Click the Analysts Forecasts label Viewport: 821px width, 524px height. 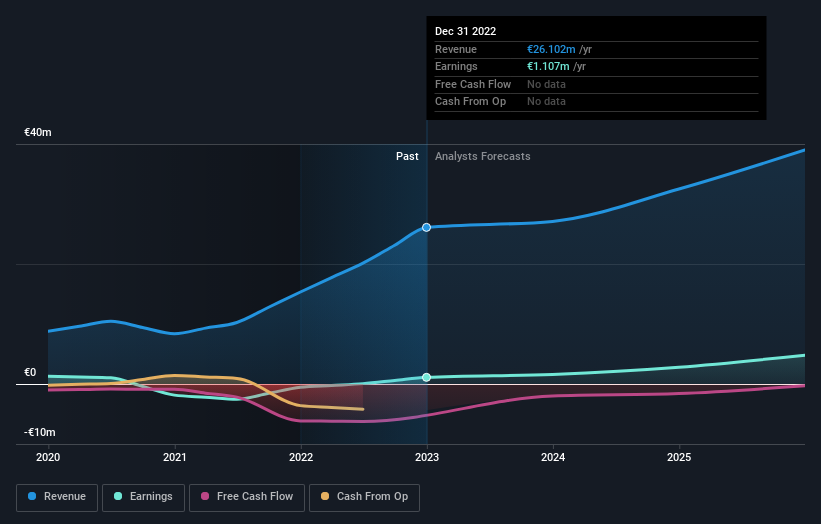(x=482, y=156)
